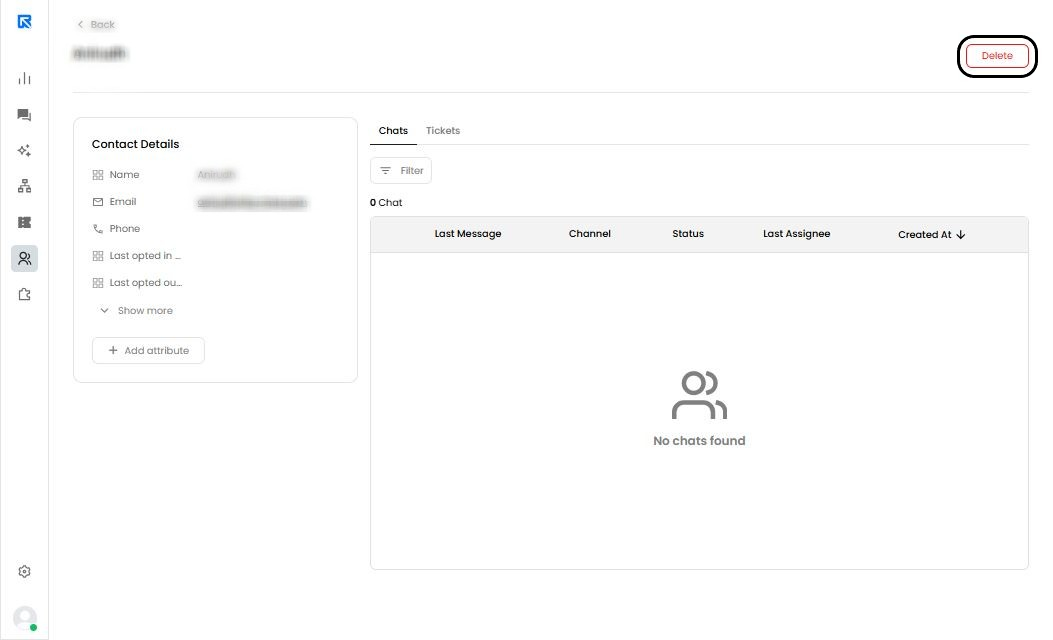1053x640 pixels.
Task: Click the Last Message column header
Action: 467,234
